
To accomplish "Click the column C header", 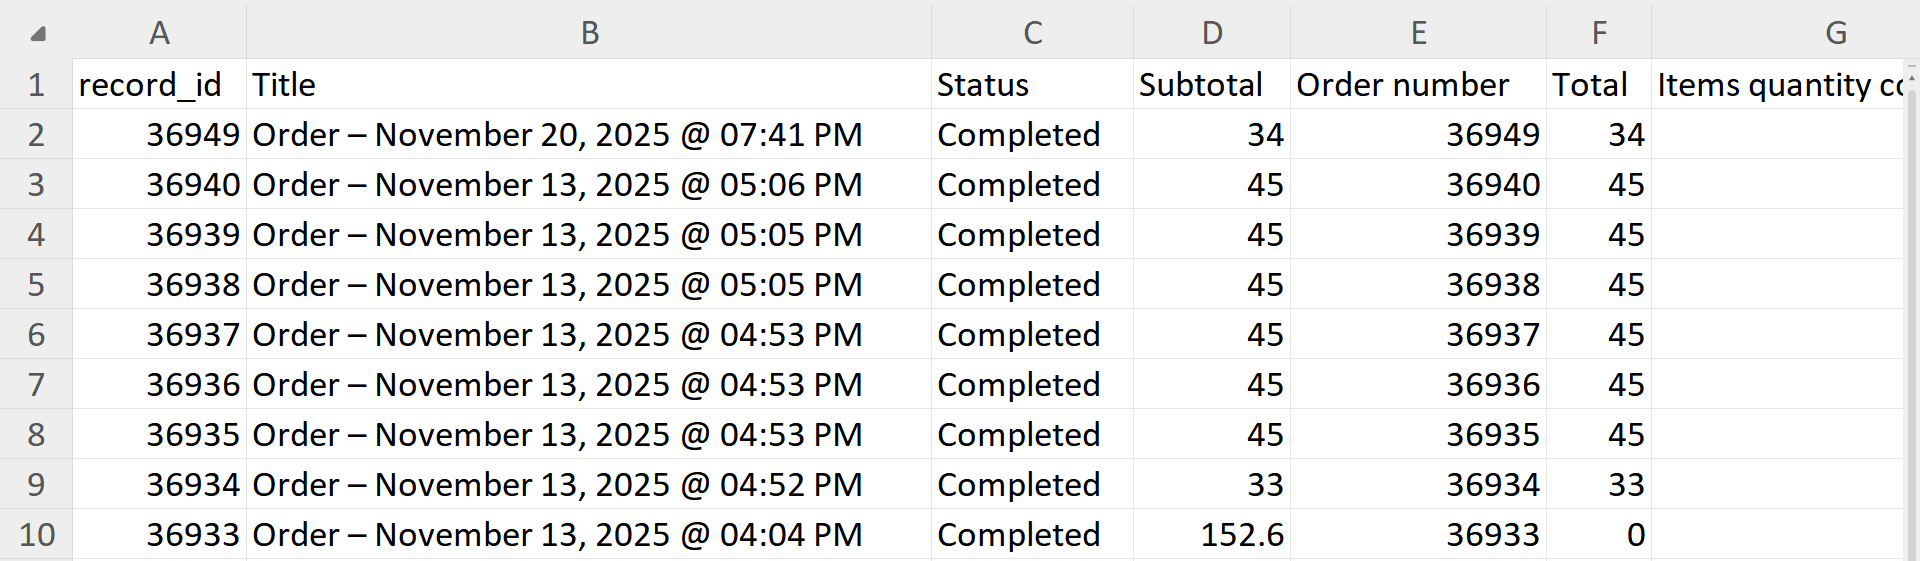I will pos(1032,33).
